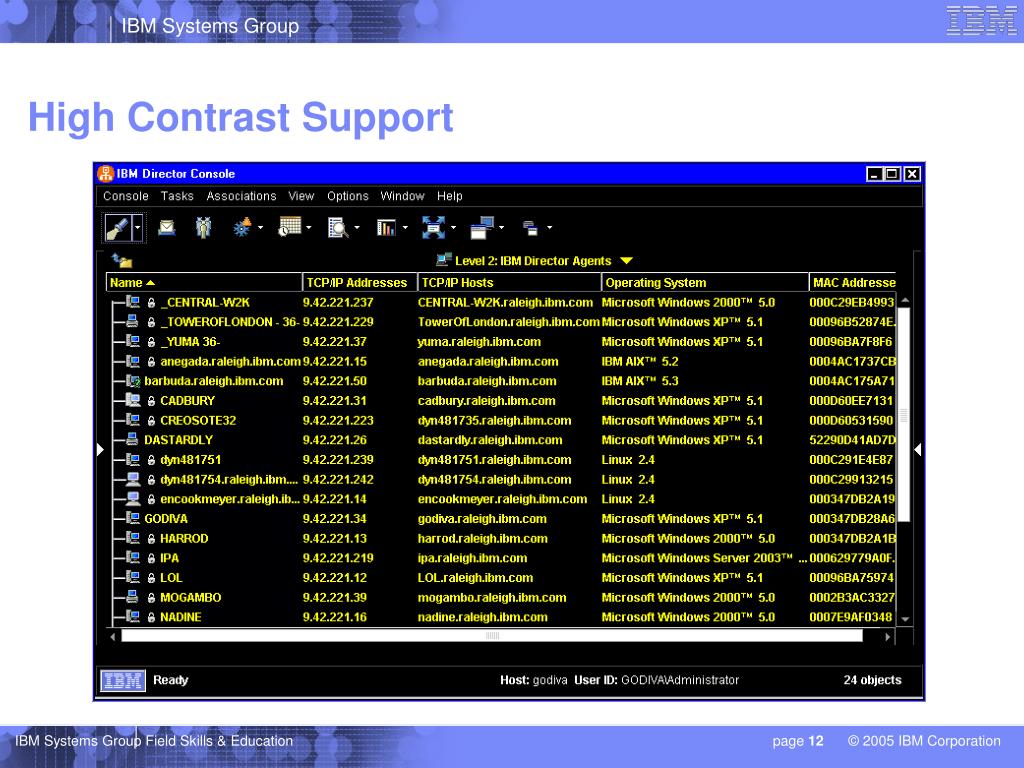1024x768 pixels.
Task: Open the Associations menu
Action: [241, 196]
